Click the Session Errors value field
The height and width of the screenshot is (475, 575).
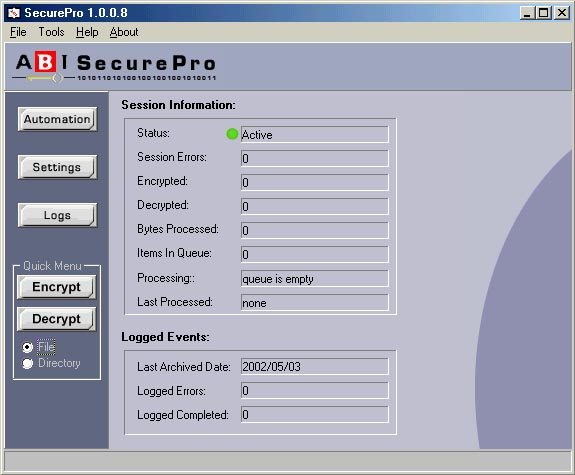pyautogui.click(x=315, y=158)
